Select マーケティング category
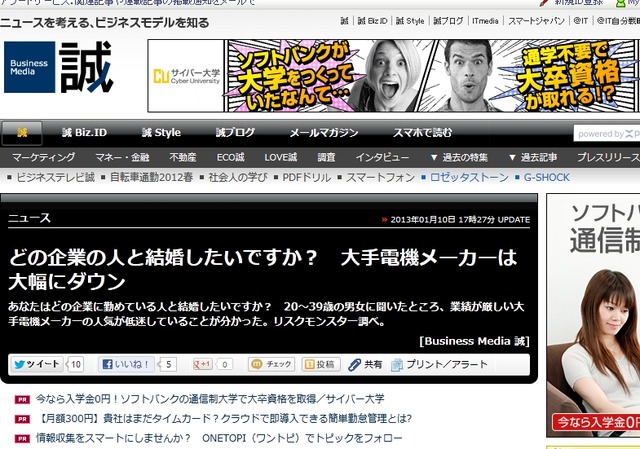This screenshot has width=640, height=449. (x=44, y=158)
